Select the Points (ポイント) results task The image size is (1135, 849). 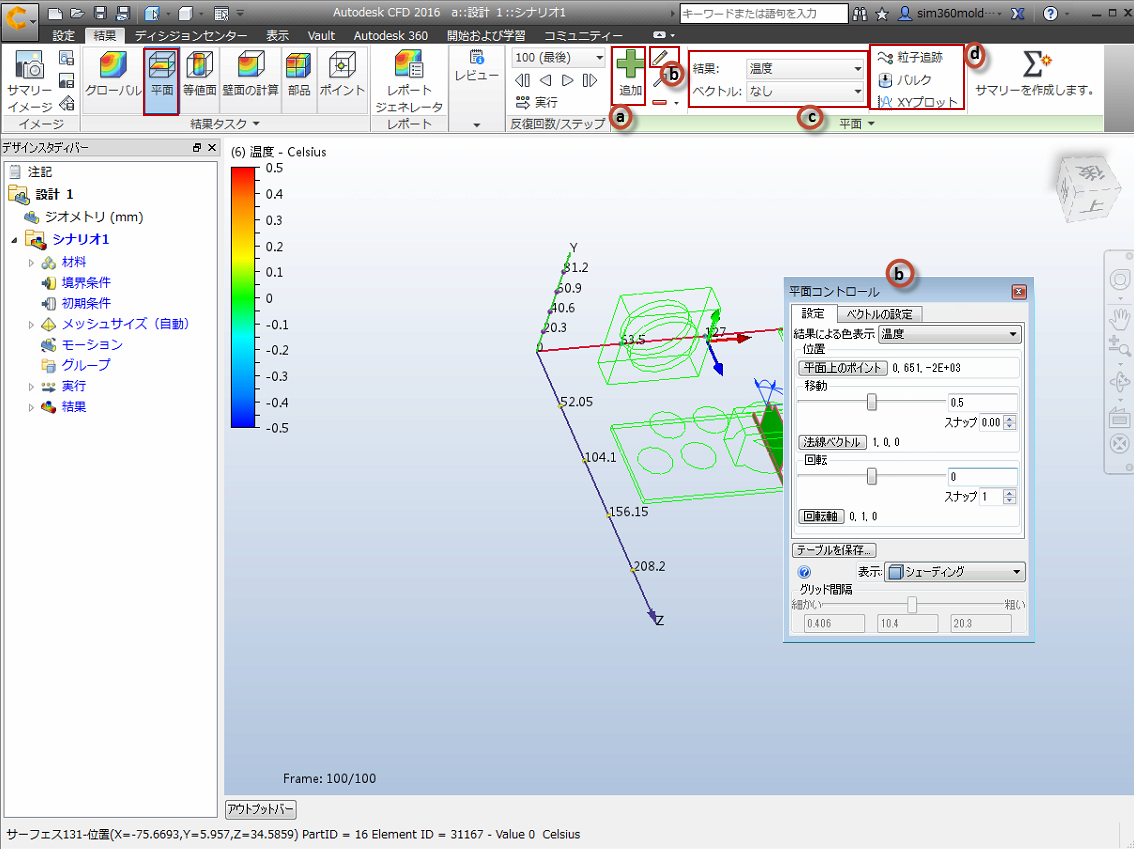tap(342, 74)
